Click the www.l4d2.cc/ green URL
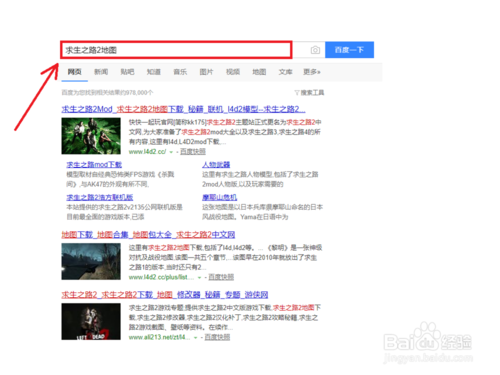Viewport: 500px width, 375px height. pos(147,152)
